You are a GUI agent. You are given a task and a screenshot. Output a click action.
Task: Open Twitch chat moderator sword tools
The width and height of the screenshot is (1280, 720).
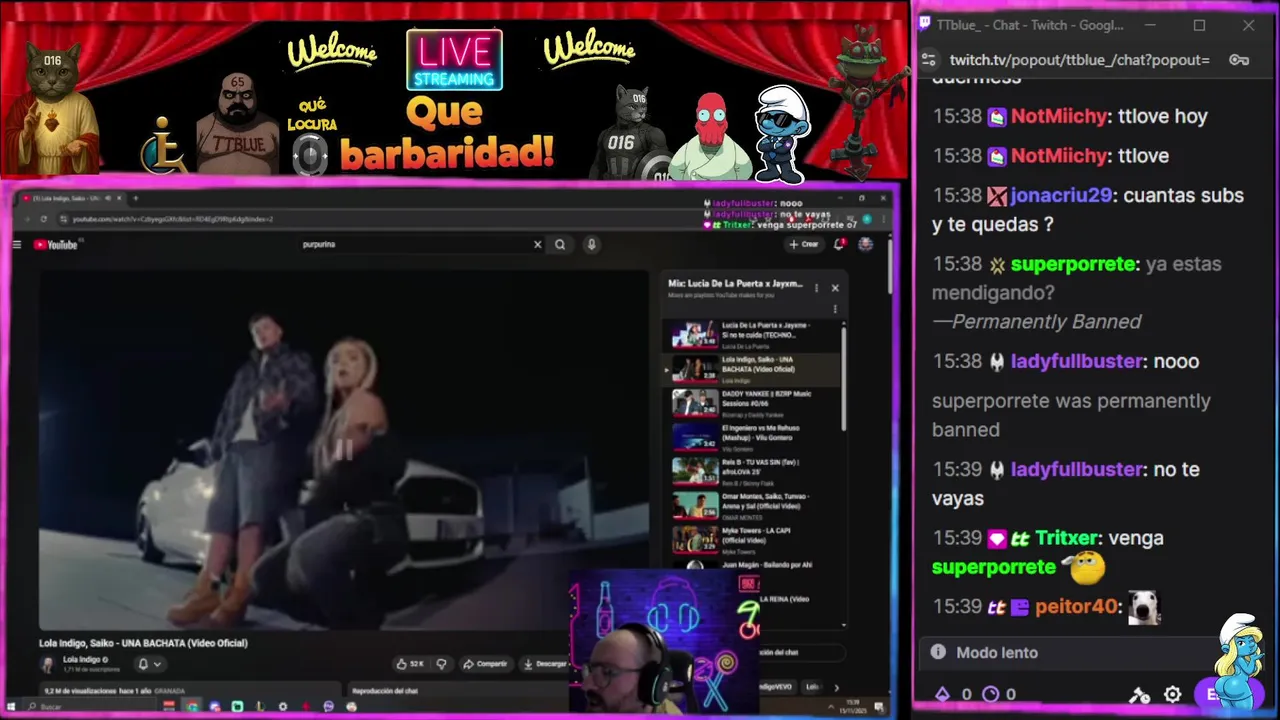[1140, 694]
